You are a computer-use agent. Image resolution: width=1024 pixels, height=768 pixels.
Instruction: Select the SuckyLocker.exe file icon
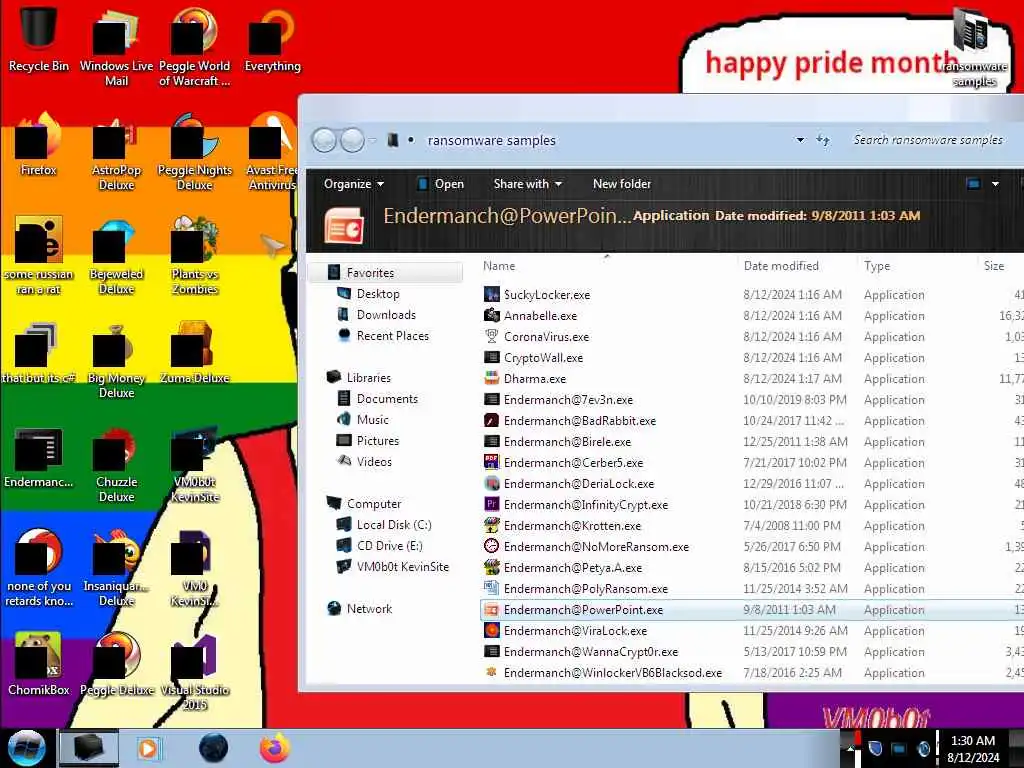point(491,295)
